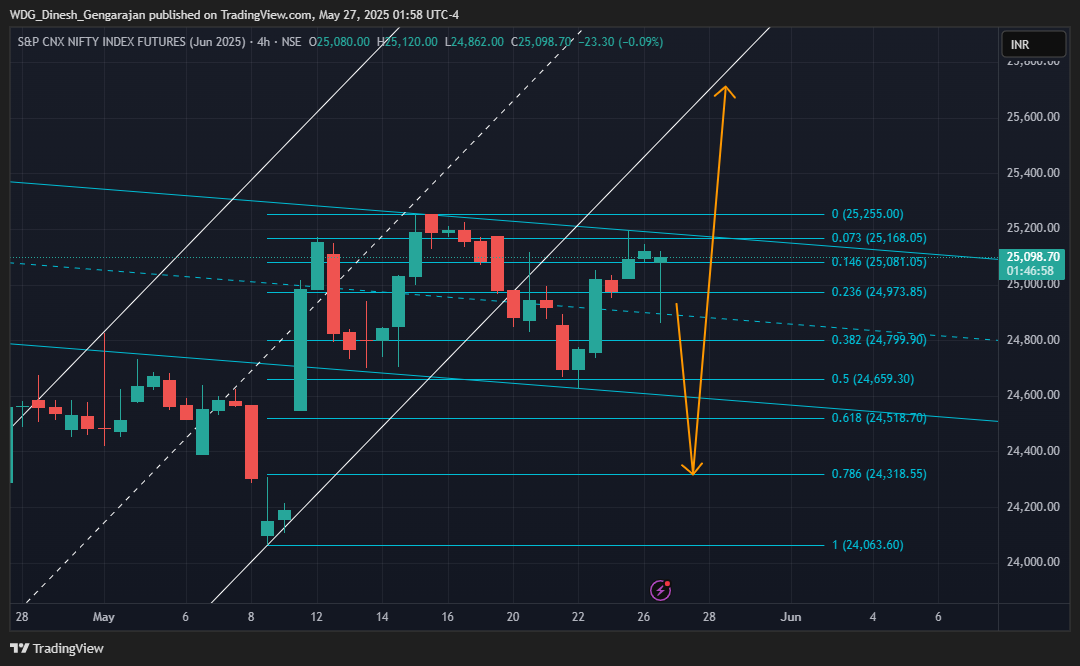Click date 26 on the time axis

point(643,617)
